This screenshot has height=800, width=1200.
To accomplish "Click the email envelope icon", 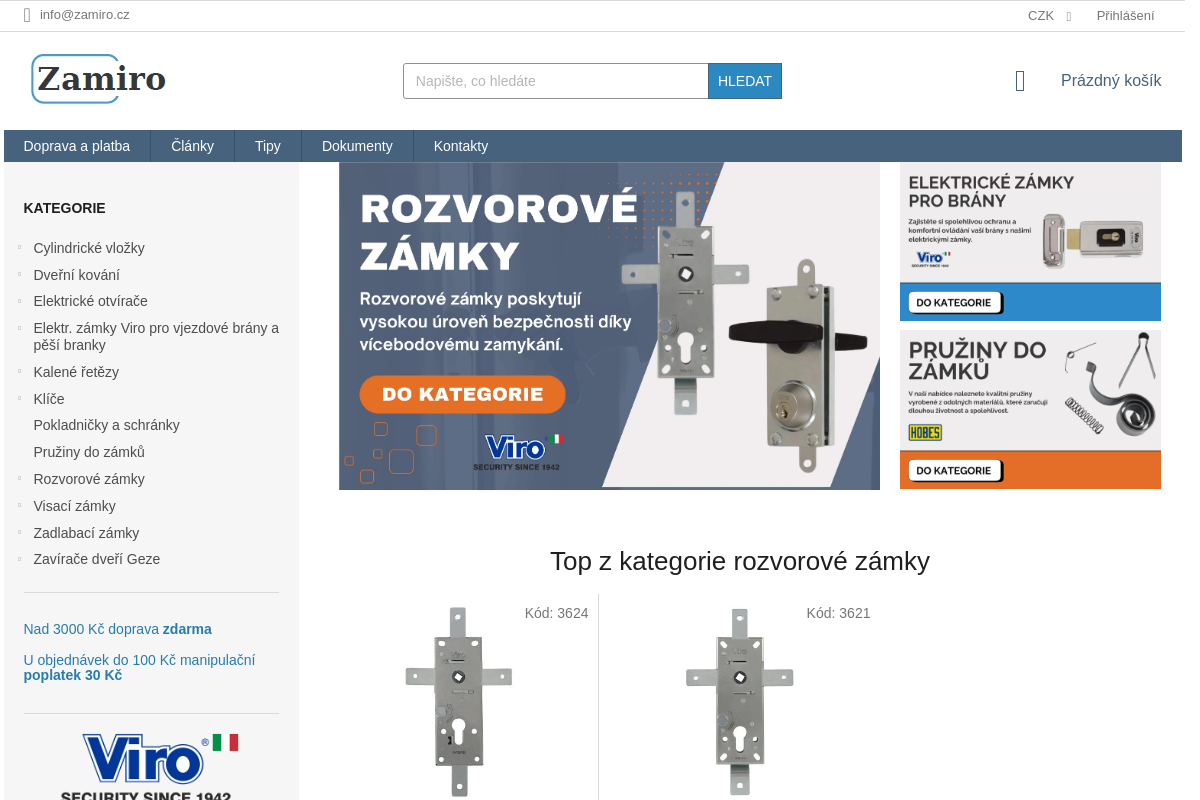I will [27, 15].
